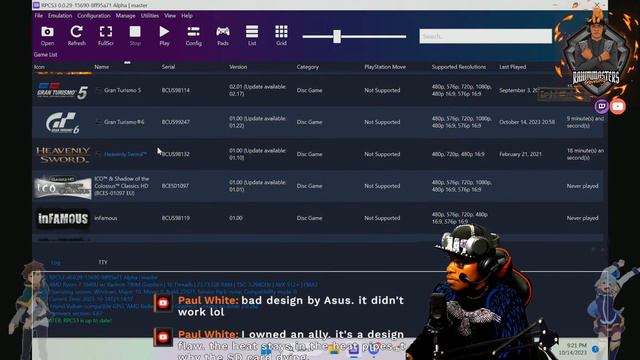Click the October 14, 2023 last played cell

[527, 122]
